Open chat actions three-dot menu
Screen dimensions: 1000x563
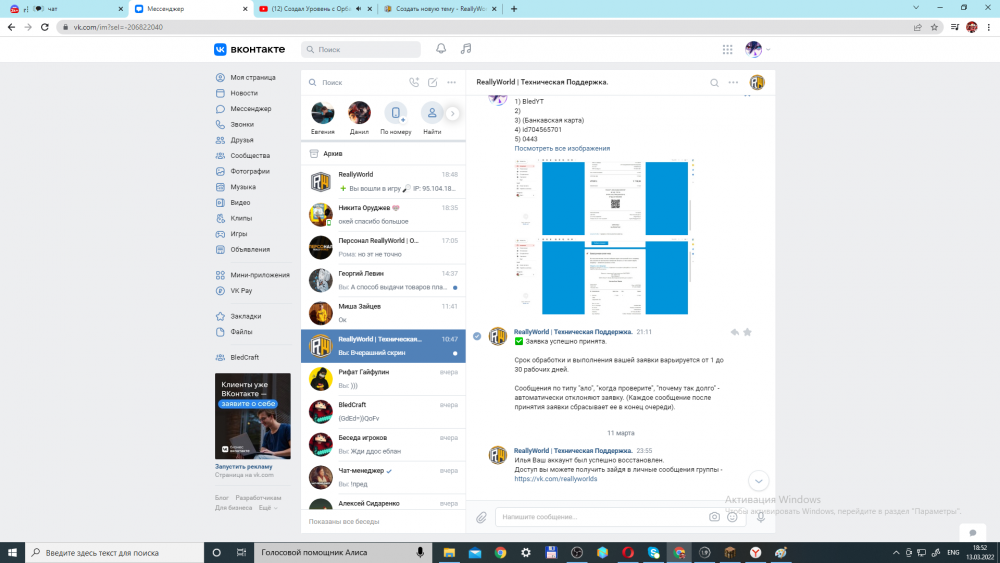pos(733,82)
